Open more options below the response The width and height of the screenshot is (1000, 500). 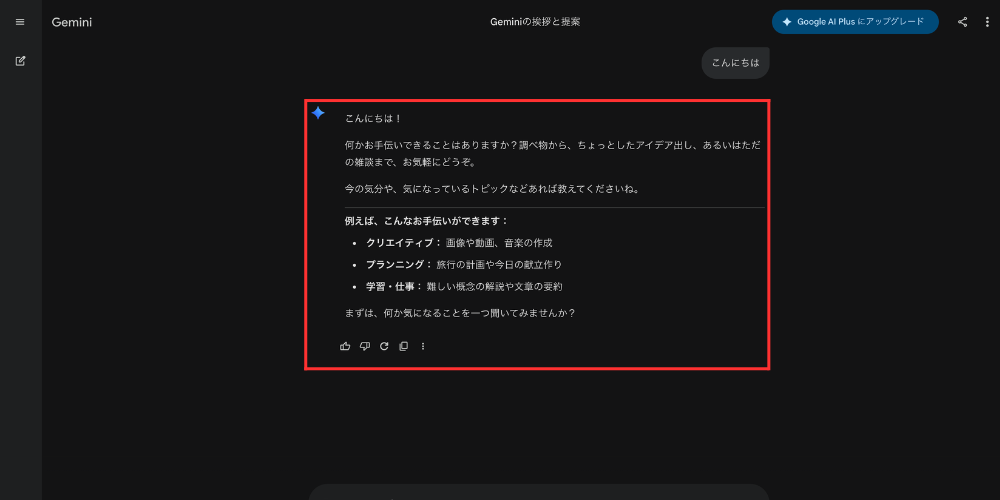423,346
